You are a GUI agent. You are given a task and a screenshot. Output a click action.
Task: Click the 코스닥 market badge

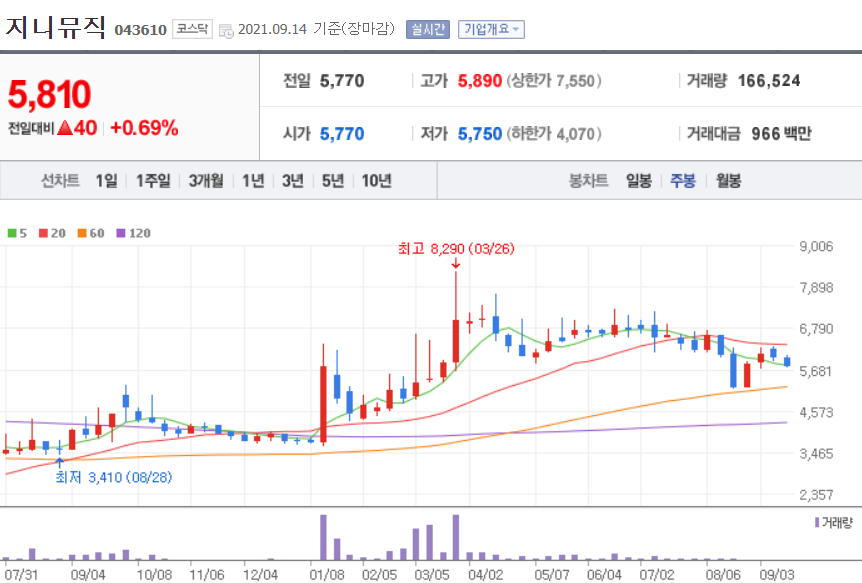coord(191,29)
